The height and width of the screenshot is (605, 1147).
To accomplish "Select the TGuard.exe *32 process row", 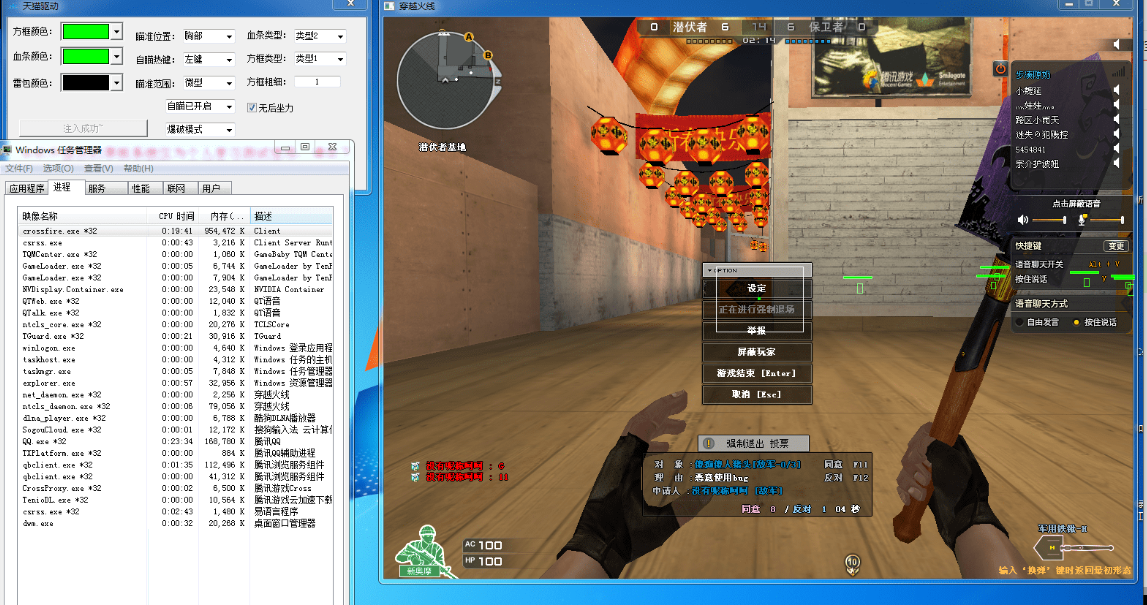I will point(176,337).
